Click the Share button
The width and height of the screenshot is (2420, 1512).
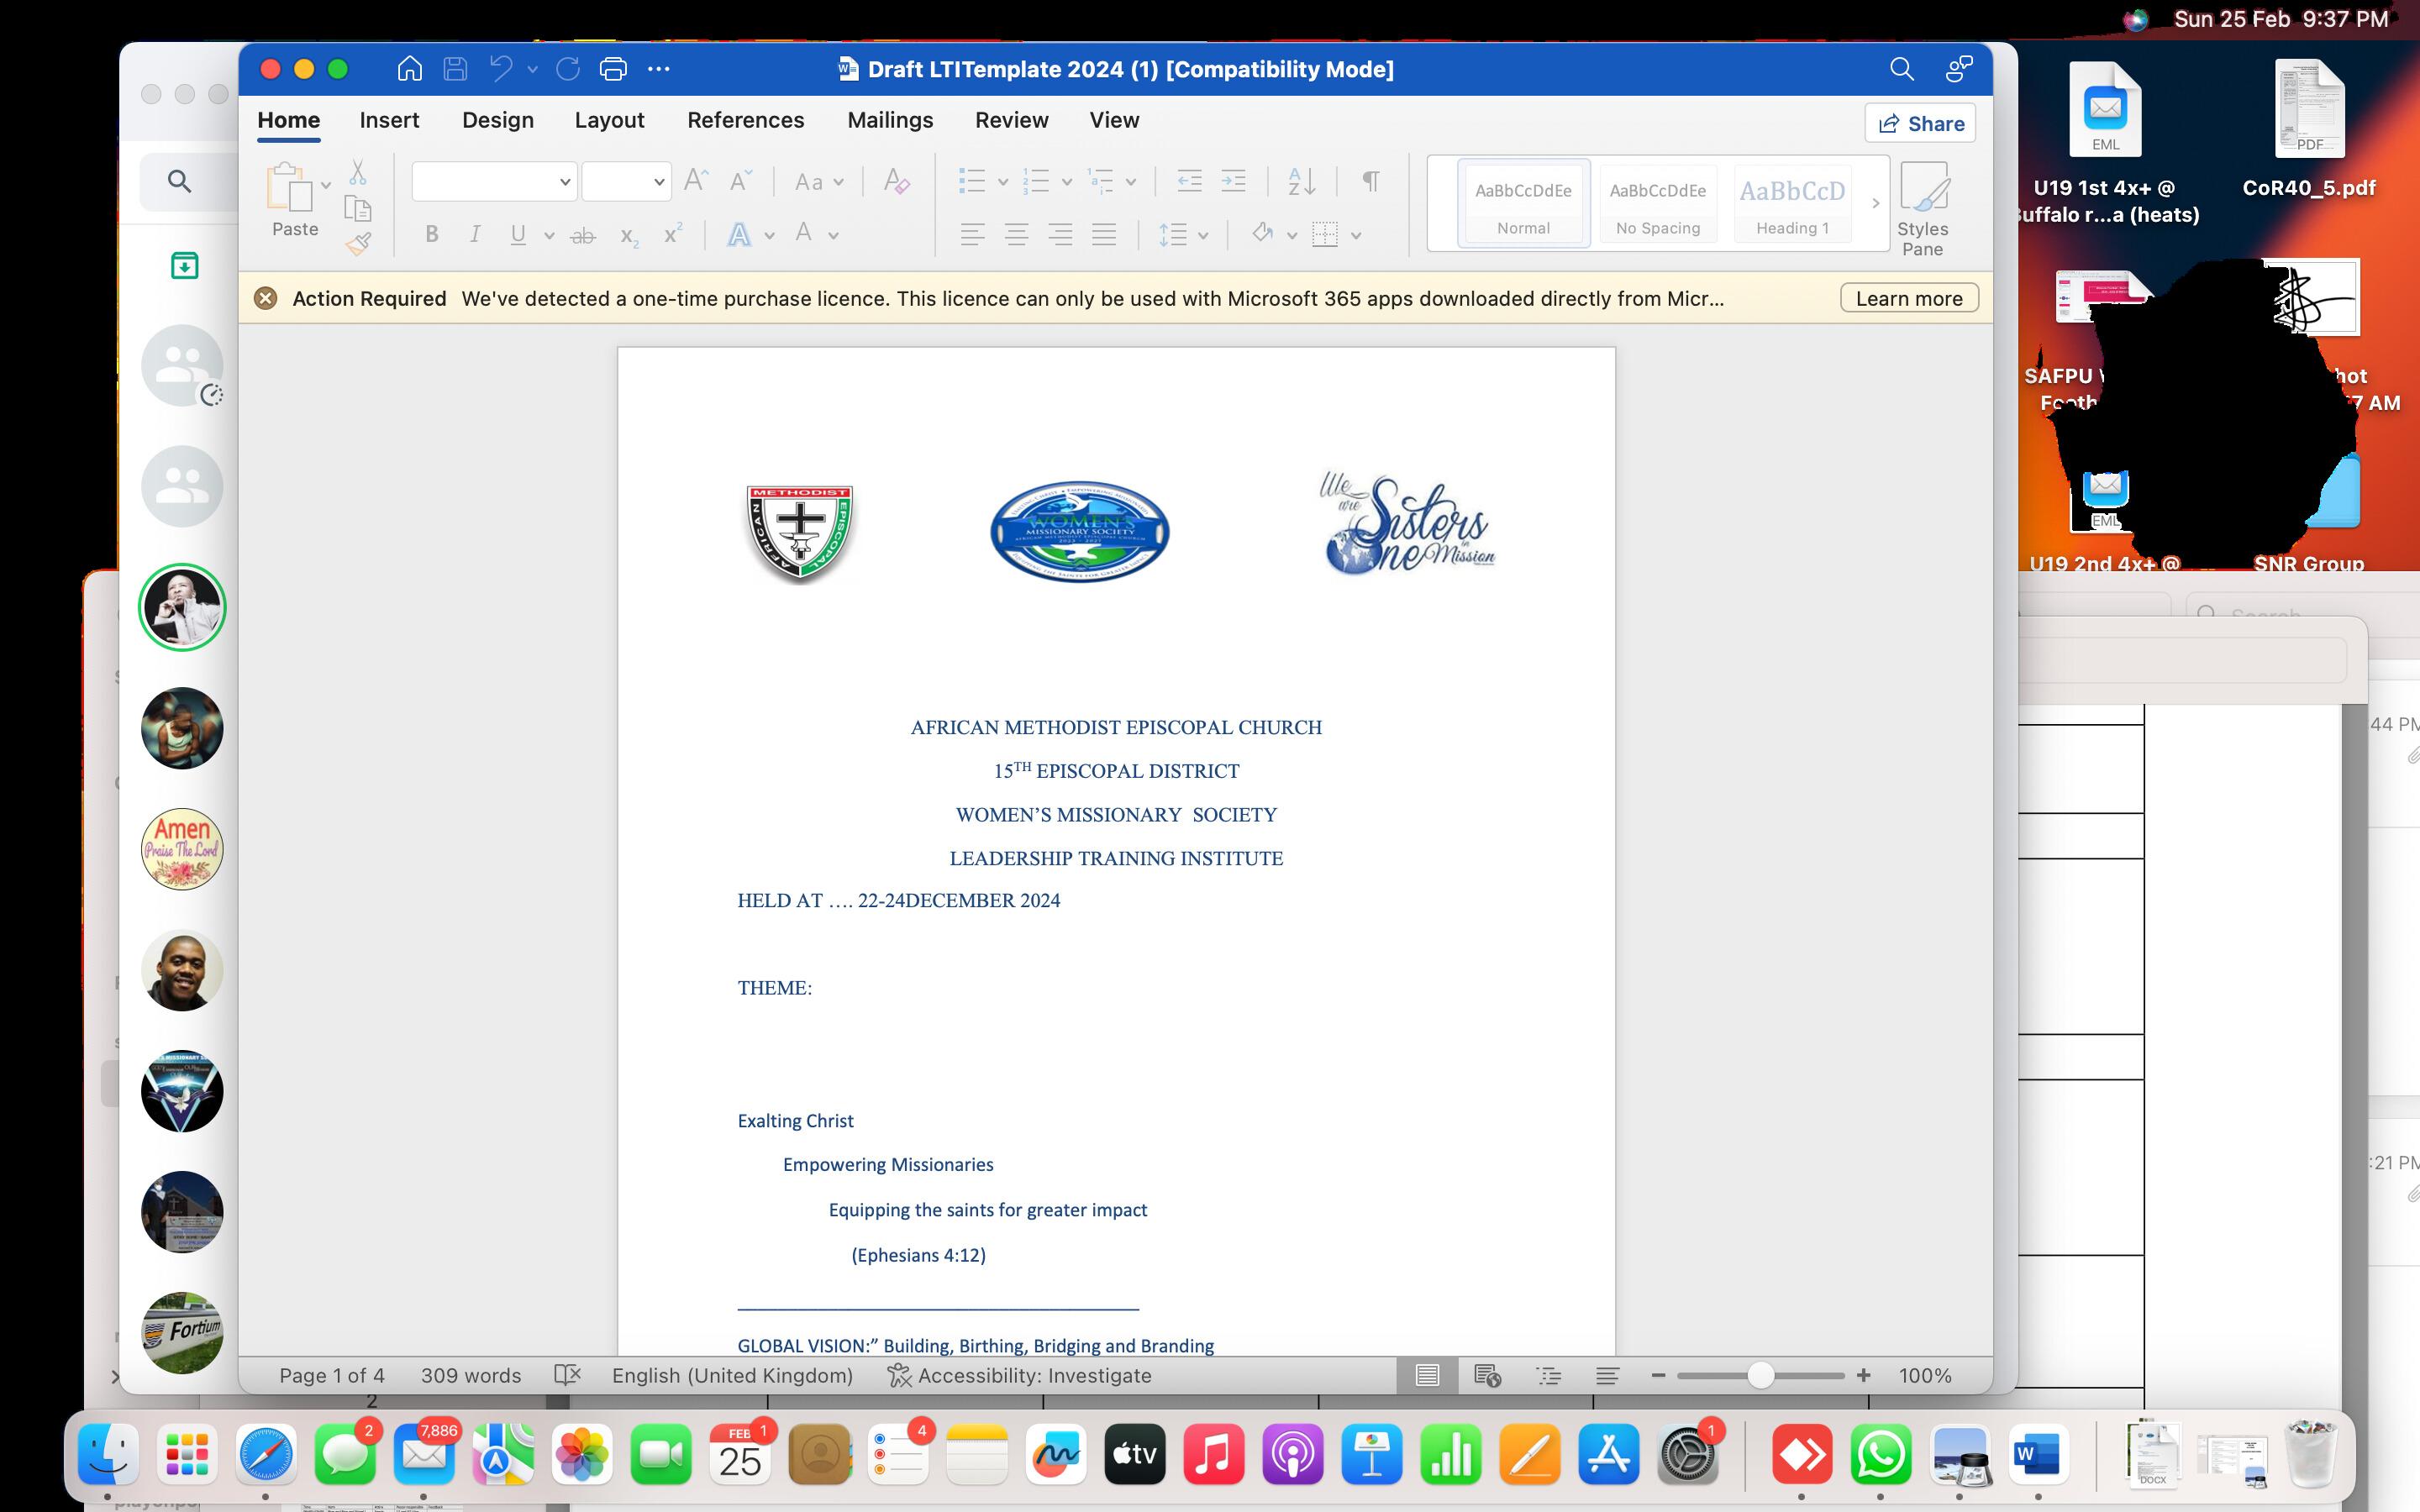[x=1920, y=124]
